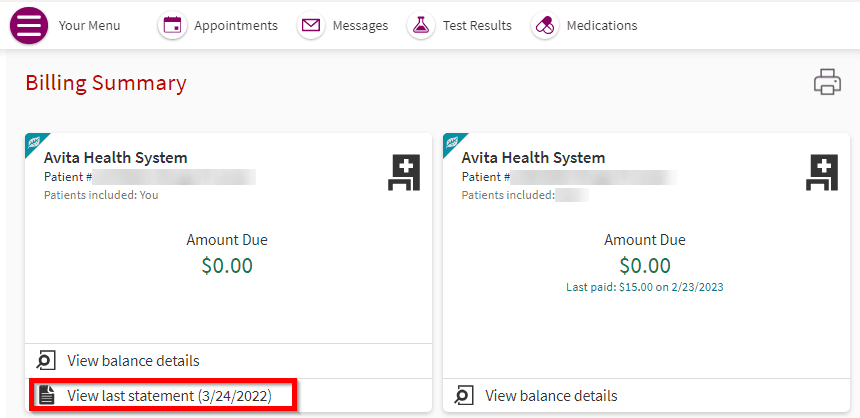
Task: Click the document icon beside last statement
Action: point(47,395)
